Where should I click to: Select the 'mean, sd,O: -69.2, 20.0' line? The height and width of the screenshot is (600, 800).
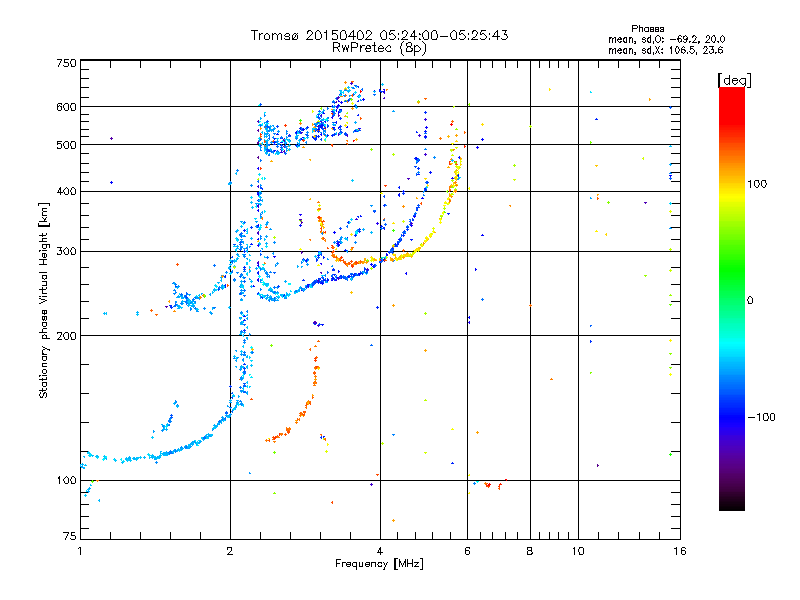pyautogui.click(x=666, y=39)
